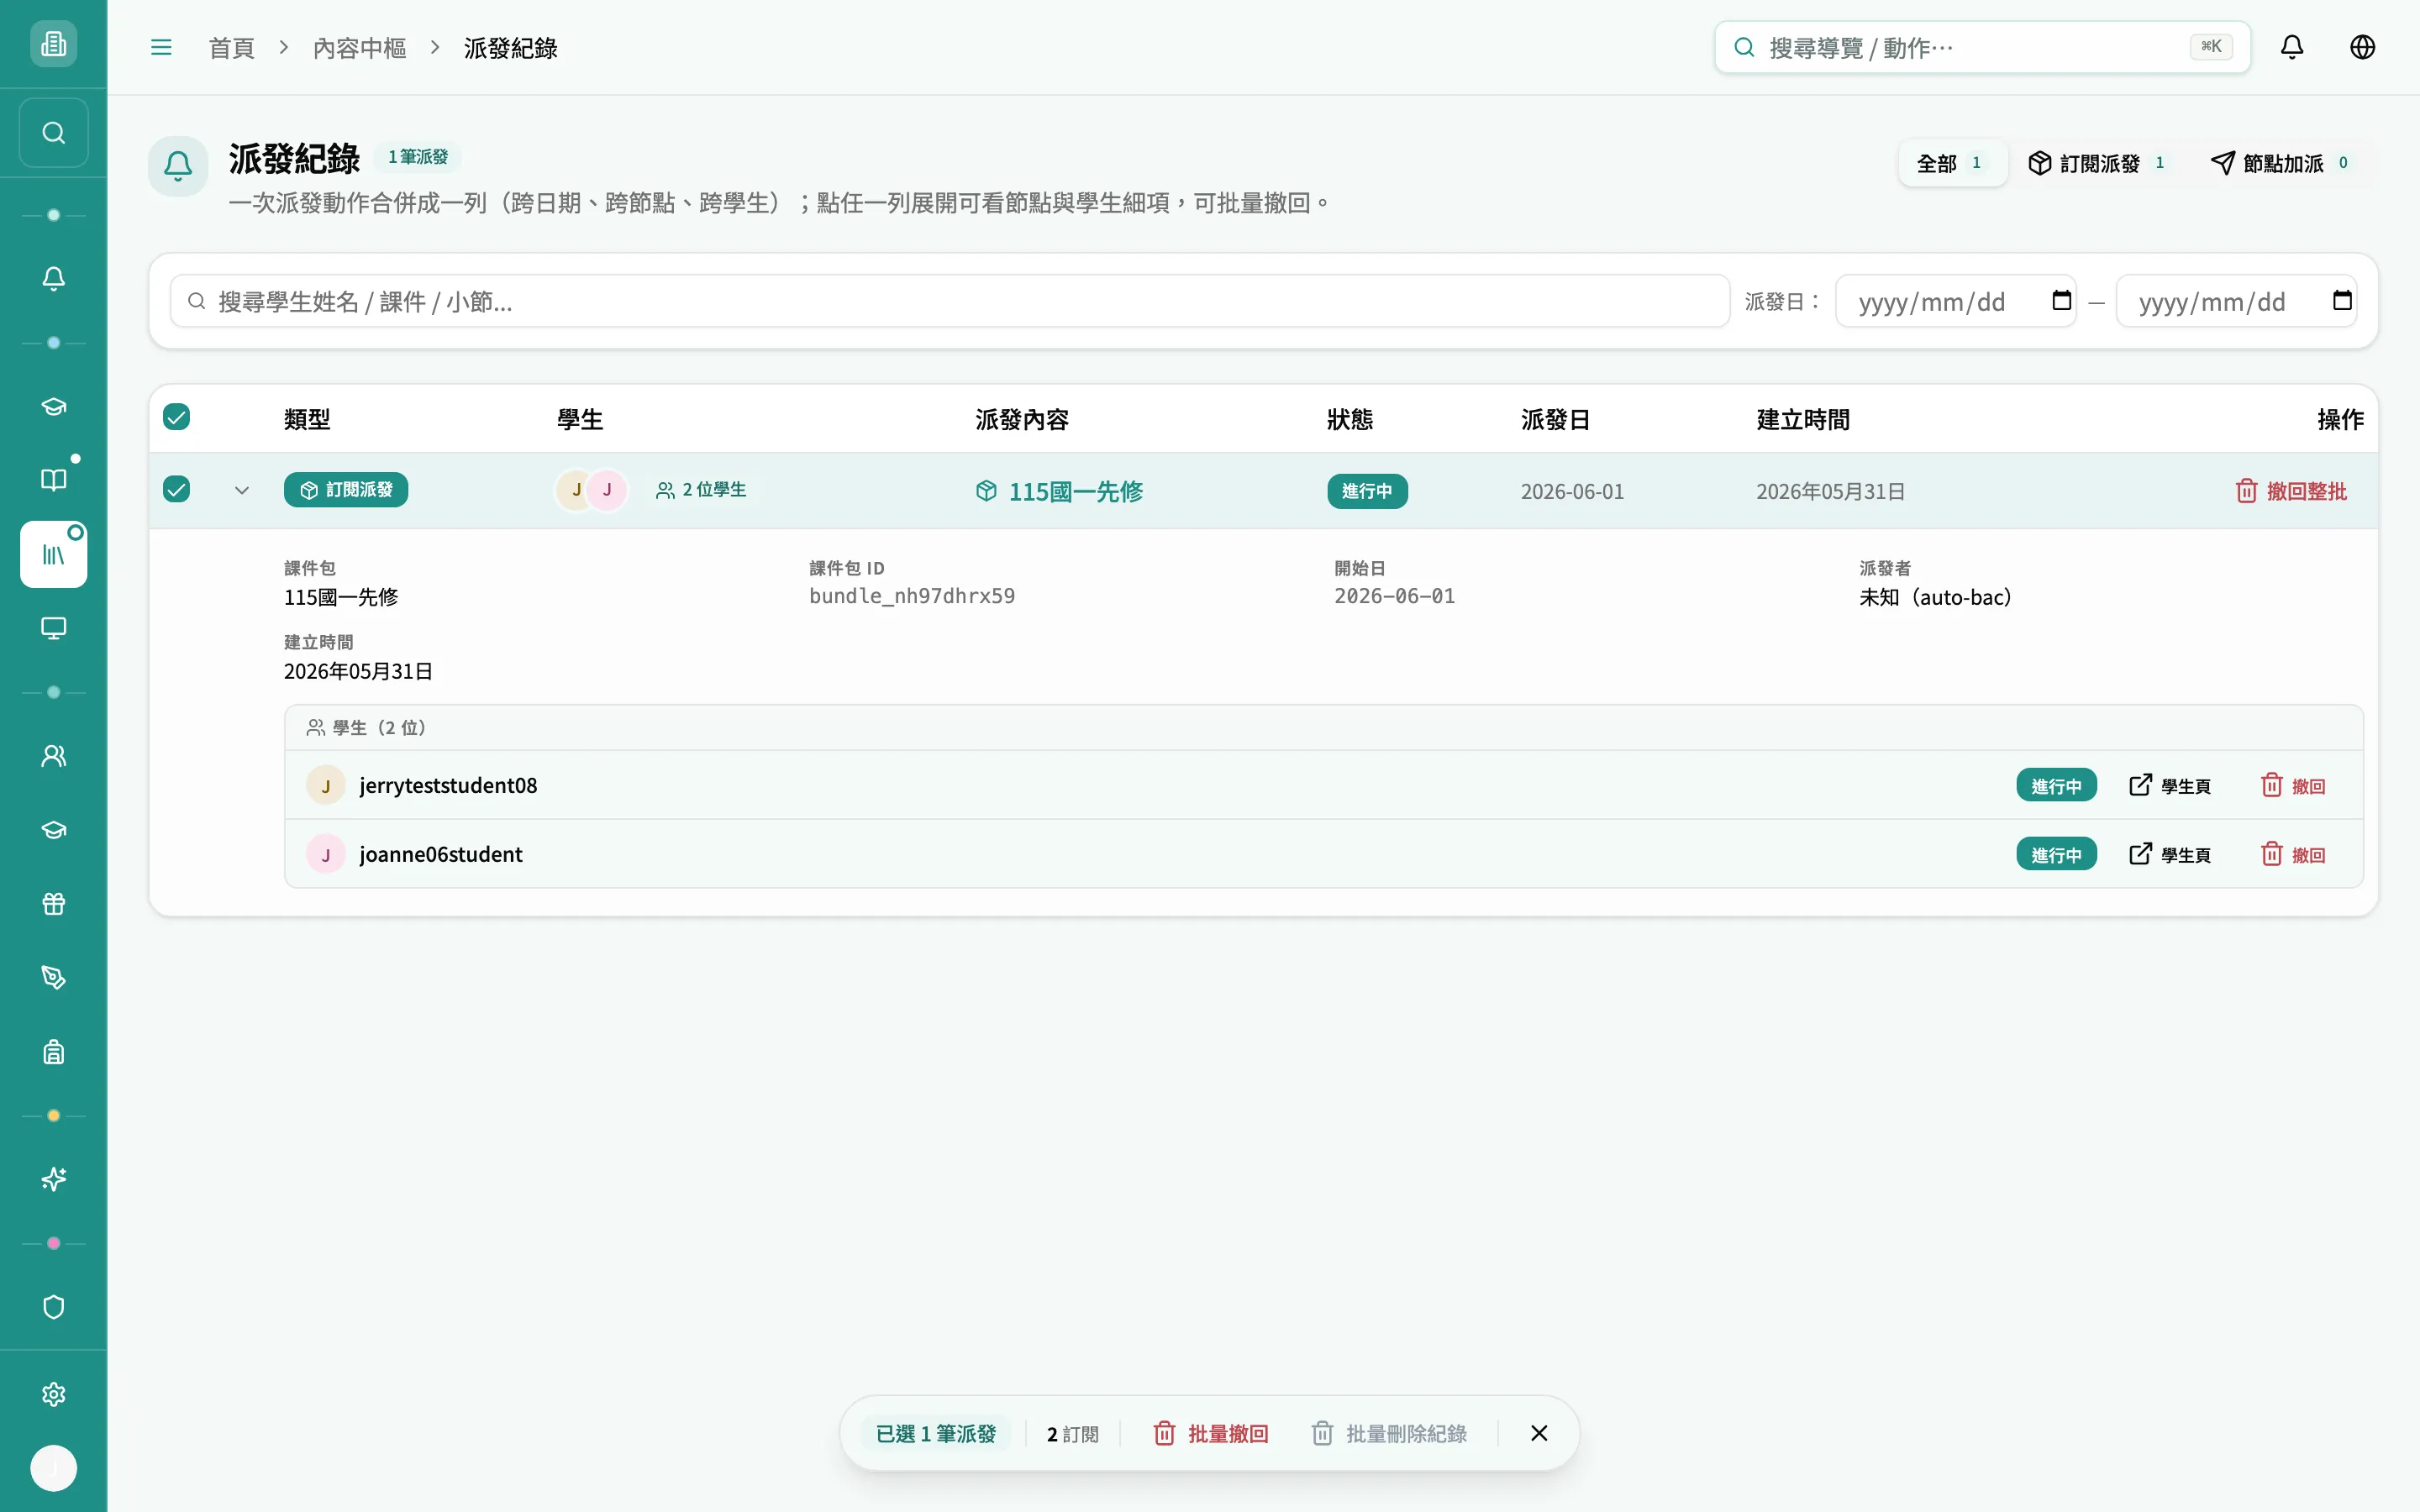Open notifications bell in top bar
This screenshot has height=1512, width=2420.
(x=2292, y=47)
